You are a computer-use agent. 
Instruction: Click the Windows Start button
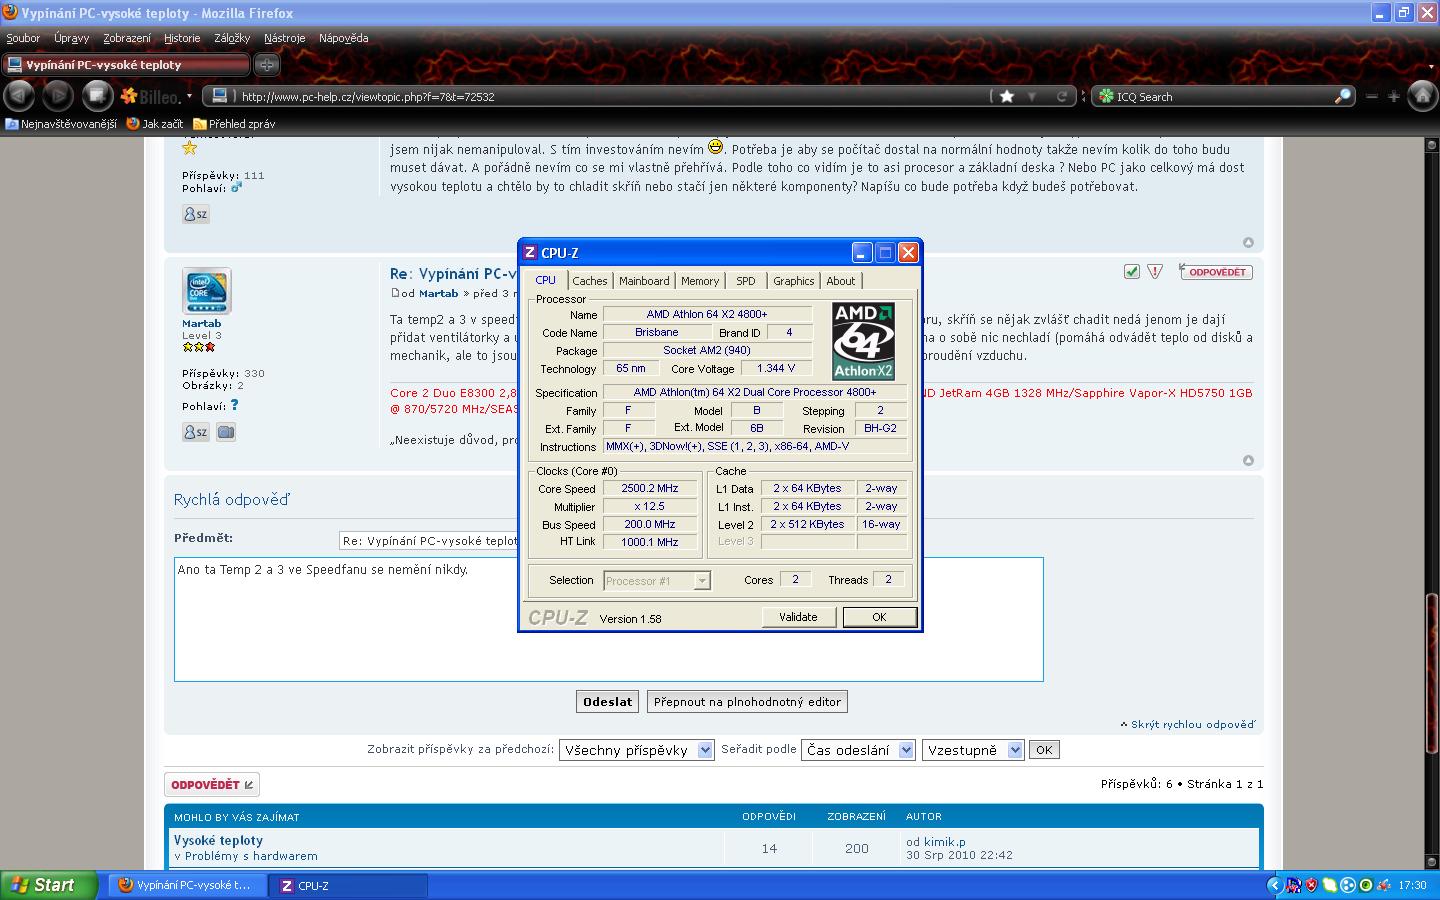tap(48, 885)
